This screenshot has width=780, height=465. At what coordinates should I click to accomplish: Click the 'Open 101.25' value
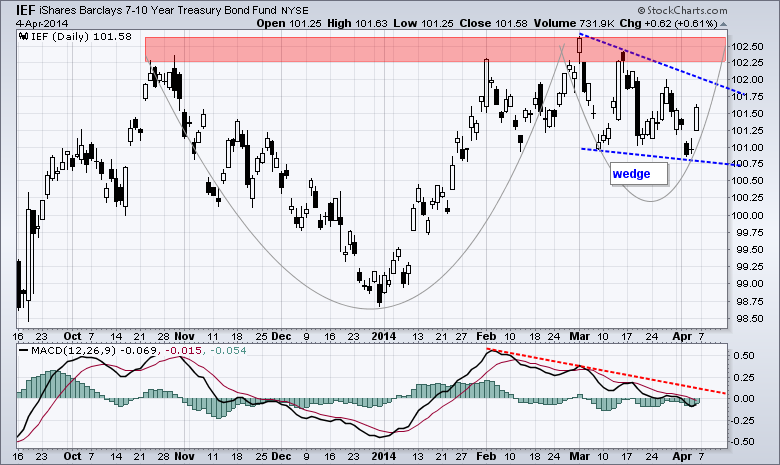(x=289, y=23)
